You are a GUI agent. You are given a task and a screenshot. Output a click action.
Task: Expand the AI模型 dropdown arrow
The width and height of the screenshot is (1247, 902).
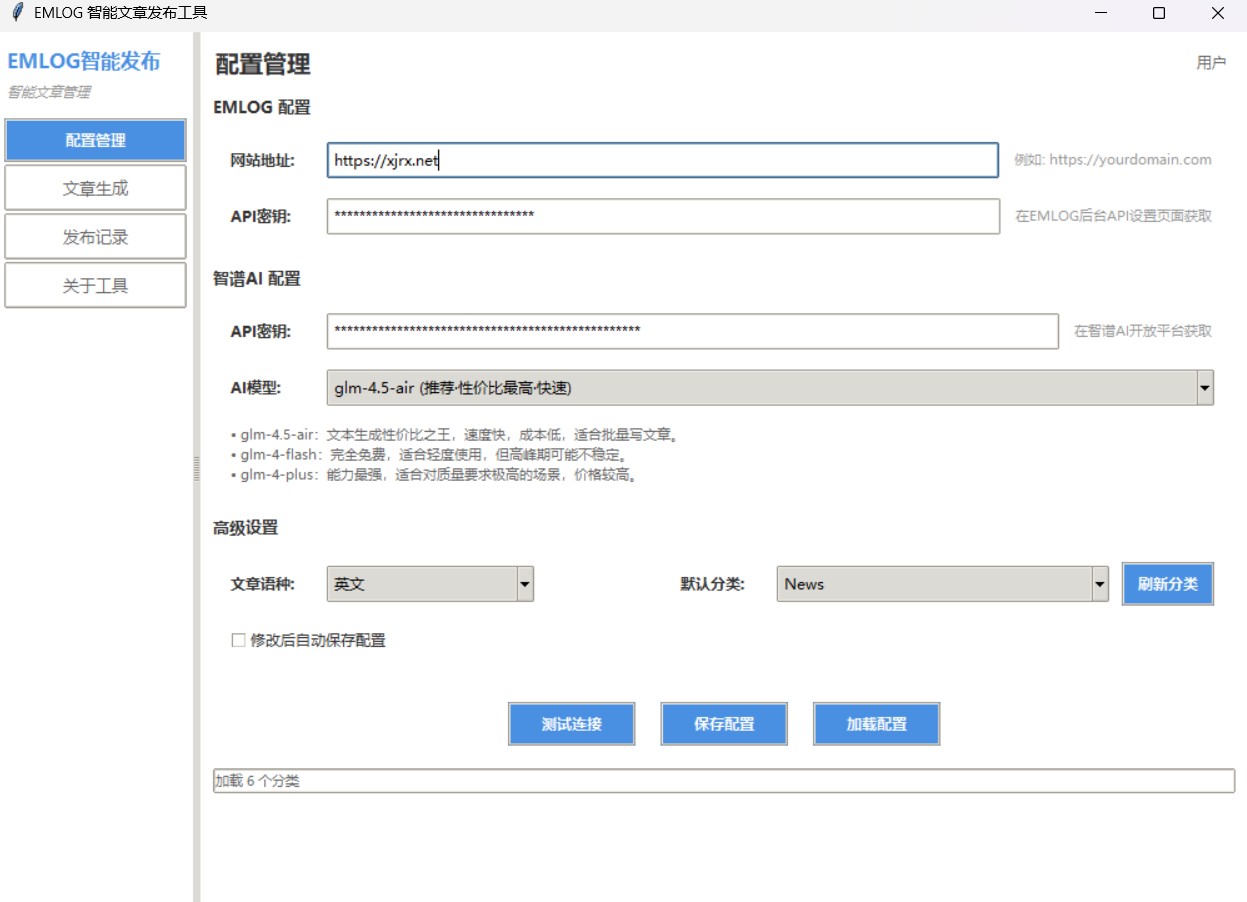pyautogui.click(x=1204, y=388)
